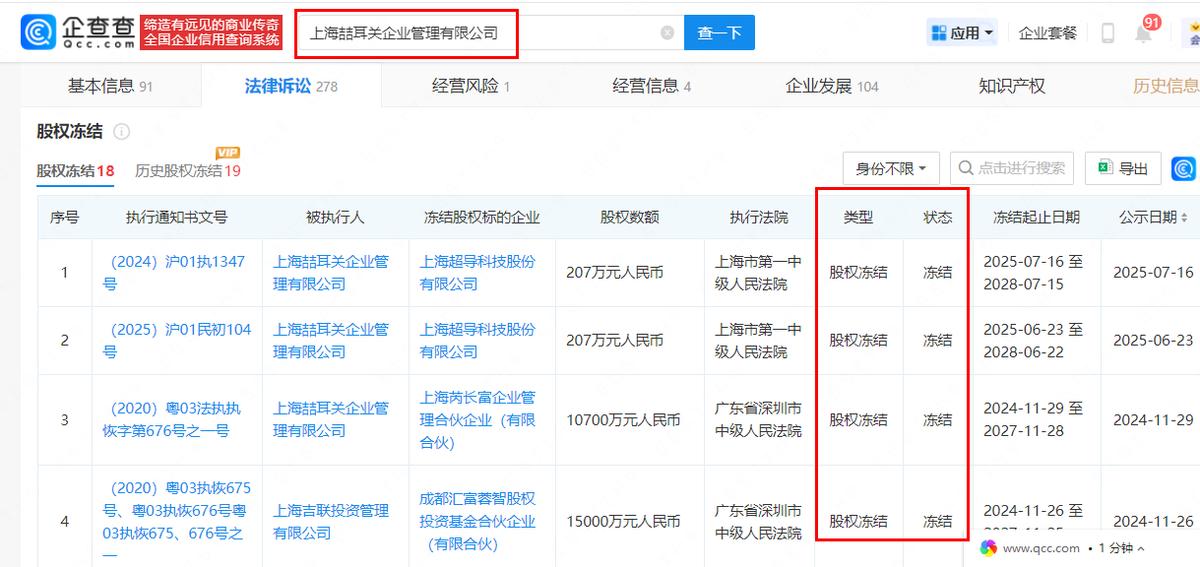The image size is (1200, 567).
Task: Click the blue Qcc round icon beside 导出
Action: [x=1184, y=169]
